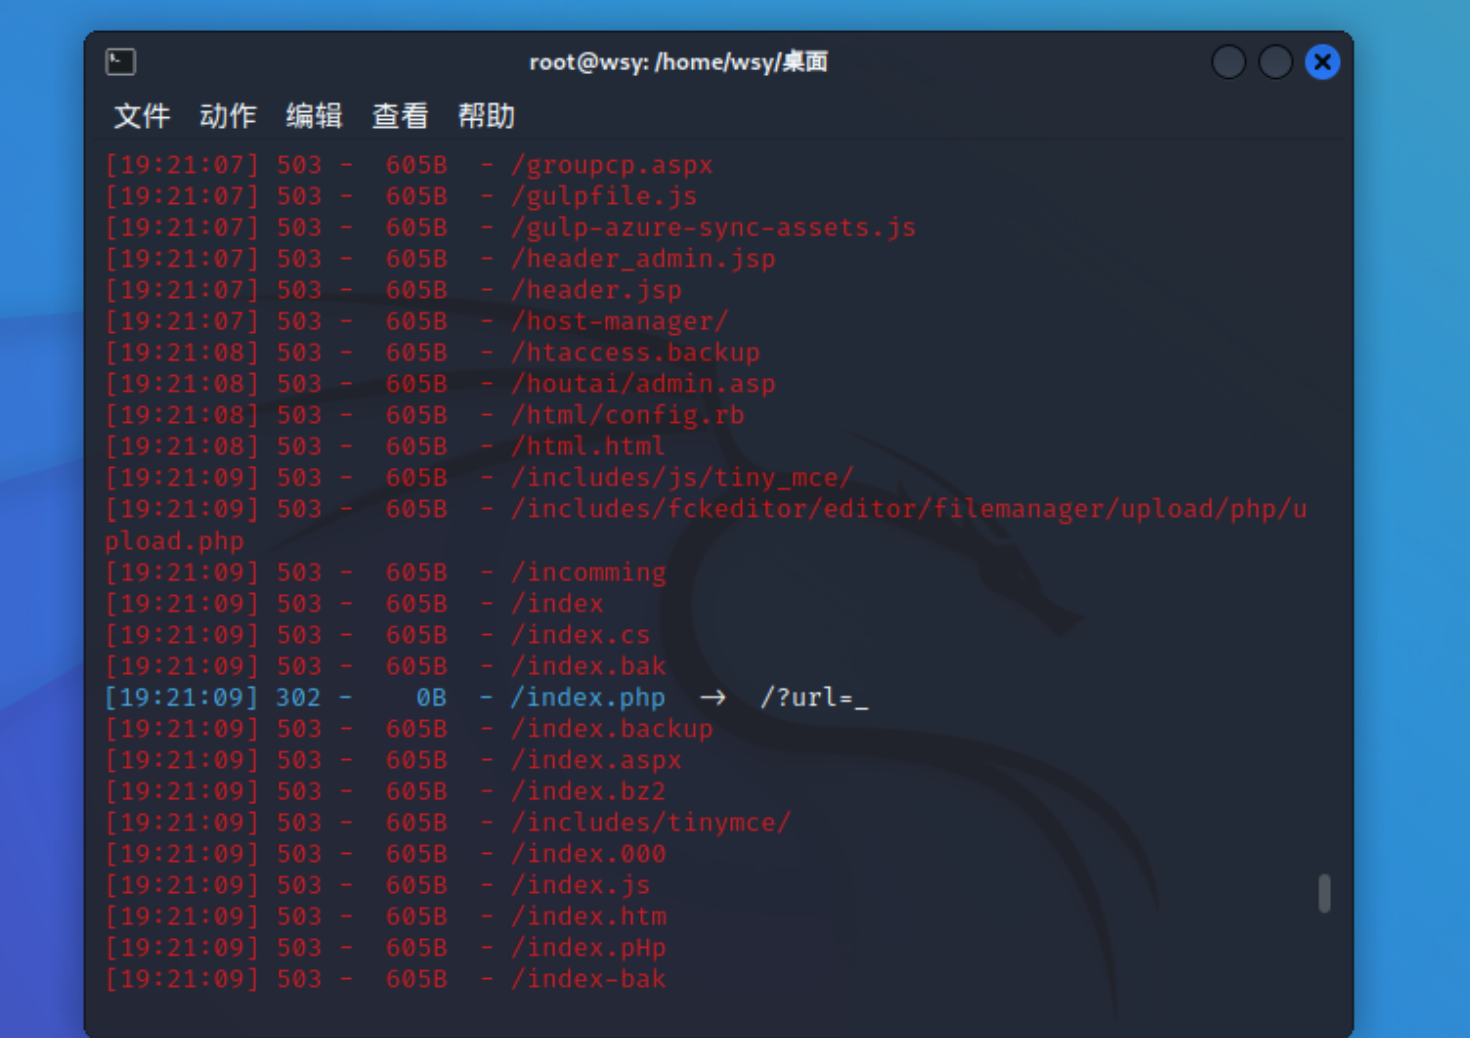Click the /groupcp.aspx path

coord(612,165)
